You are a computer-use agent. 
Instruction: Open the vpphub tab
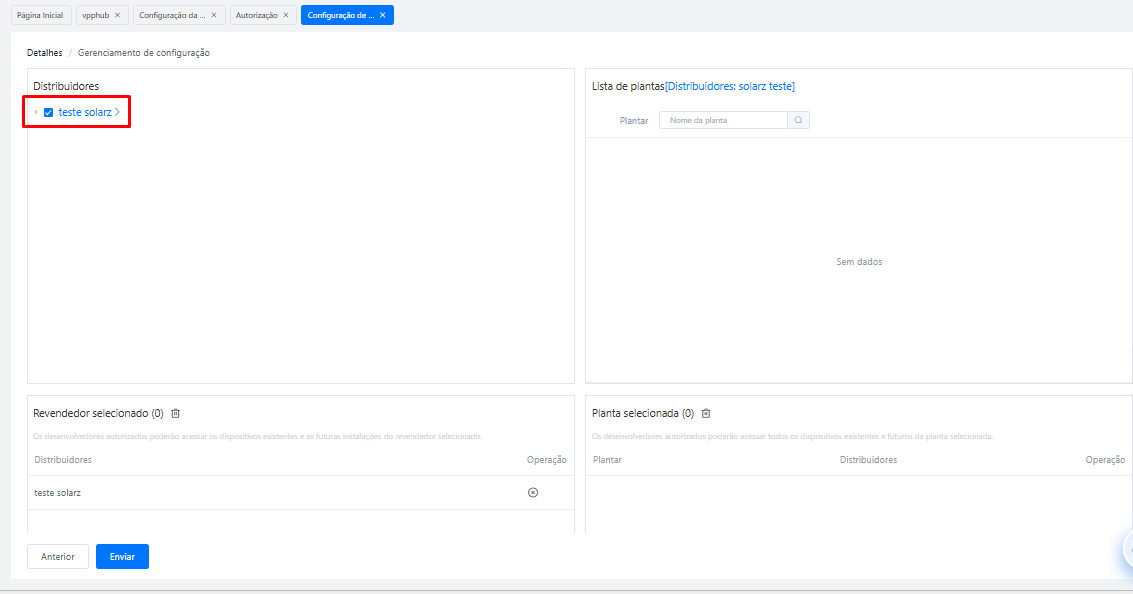pyautogui.click(x=95, y=15)
